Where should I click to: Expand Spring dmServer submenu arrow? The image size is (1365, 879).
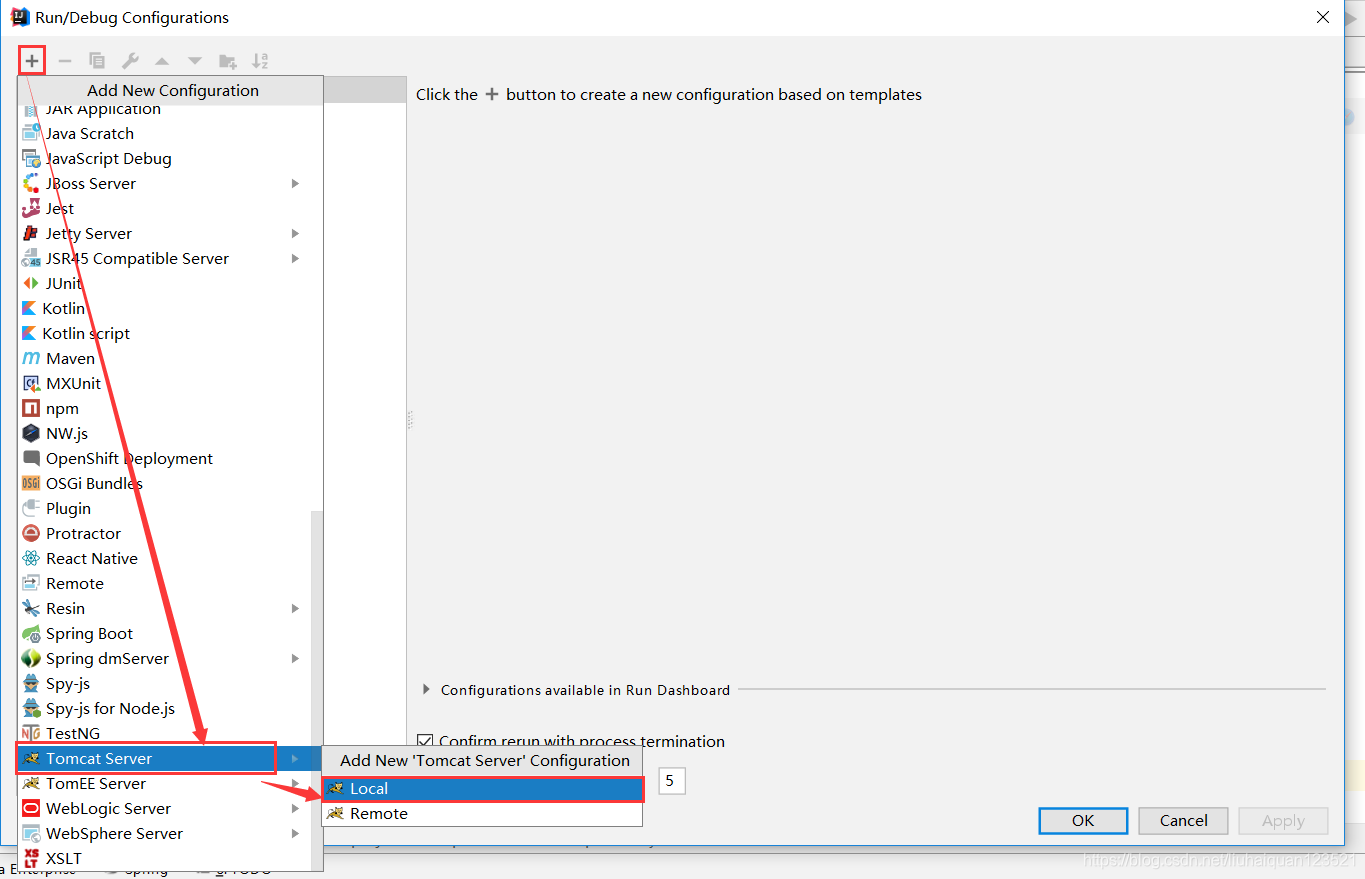pyautogui.click(x=295, y=658)
